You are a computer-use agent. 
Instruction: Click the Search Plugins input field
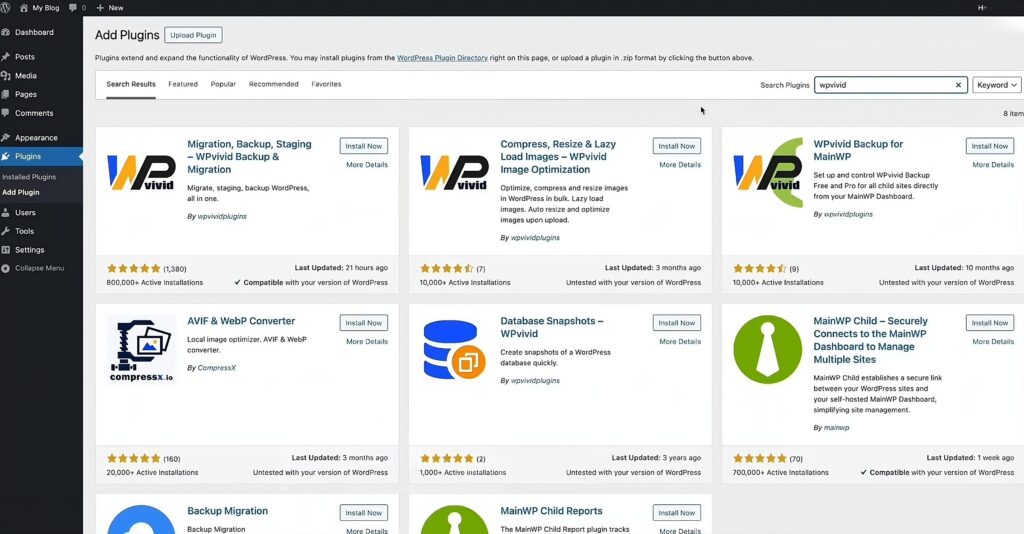883,85
